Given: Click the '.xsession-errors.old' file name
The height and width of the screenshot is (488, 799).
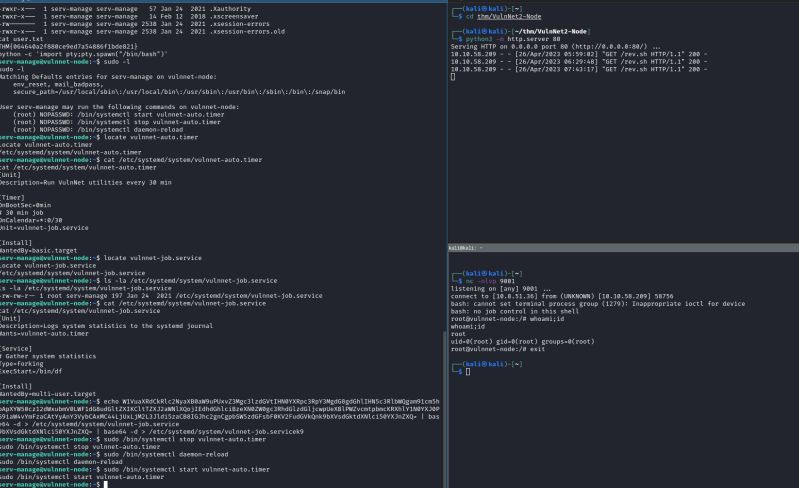Looking at the screenshot, I should (247, 32).
